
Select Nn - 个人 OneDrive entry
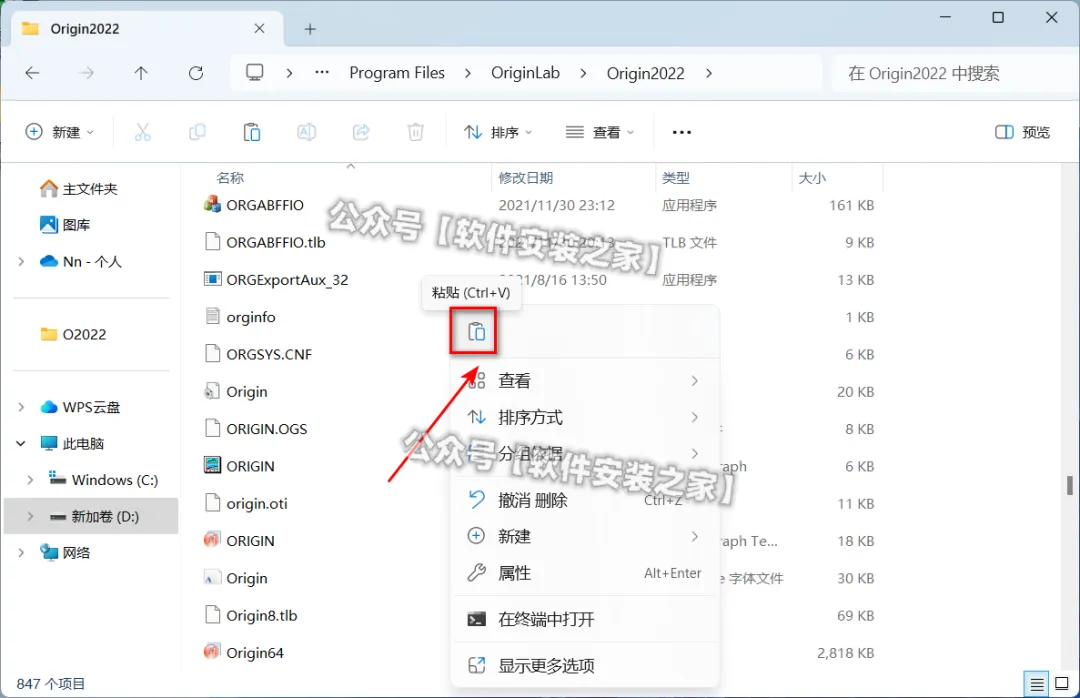click(81, 261)
